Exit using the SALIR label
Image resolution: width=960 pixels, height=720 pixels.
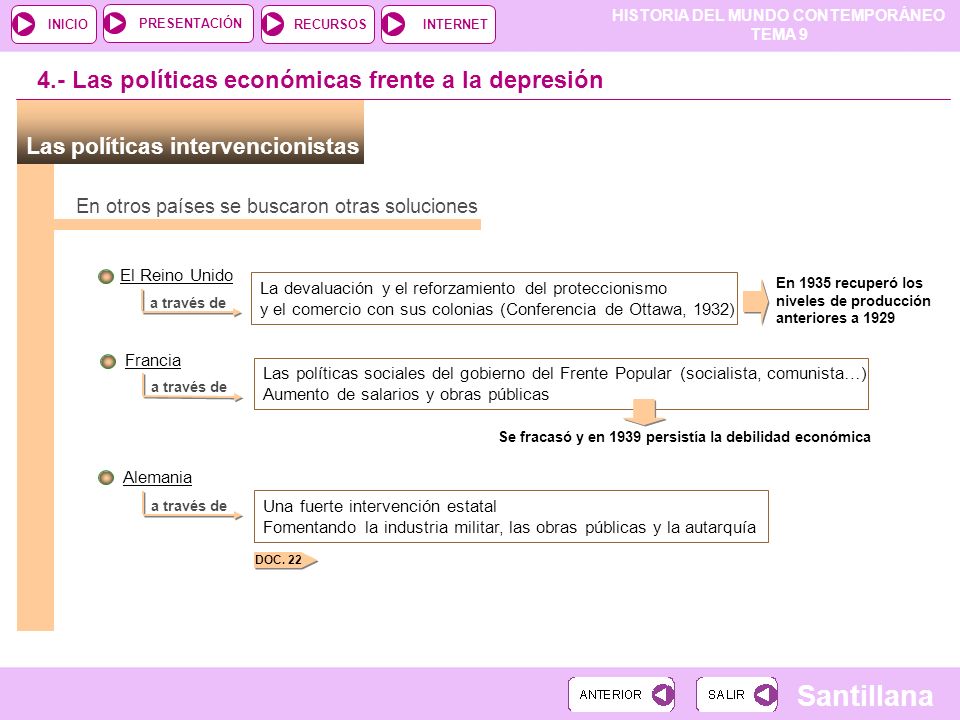[726, 694]
